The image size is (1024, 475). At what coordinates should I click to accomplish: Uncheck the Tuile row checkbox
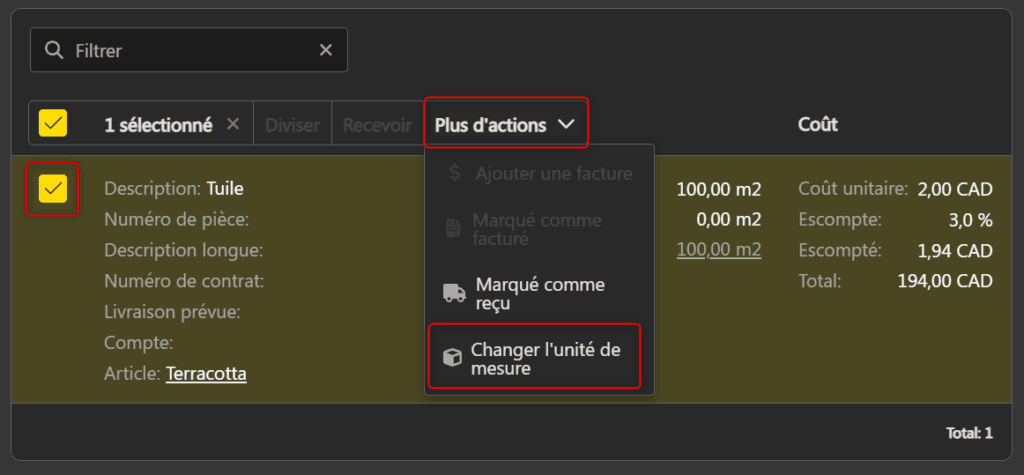53,188
